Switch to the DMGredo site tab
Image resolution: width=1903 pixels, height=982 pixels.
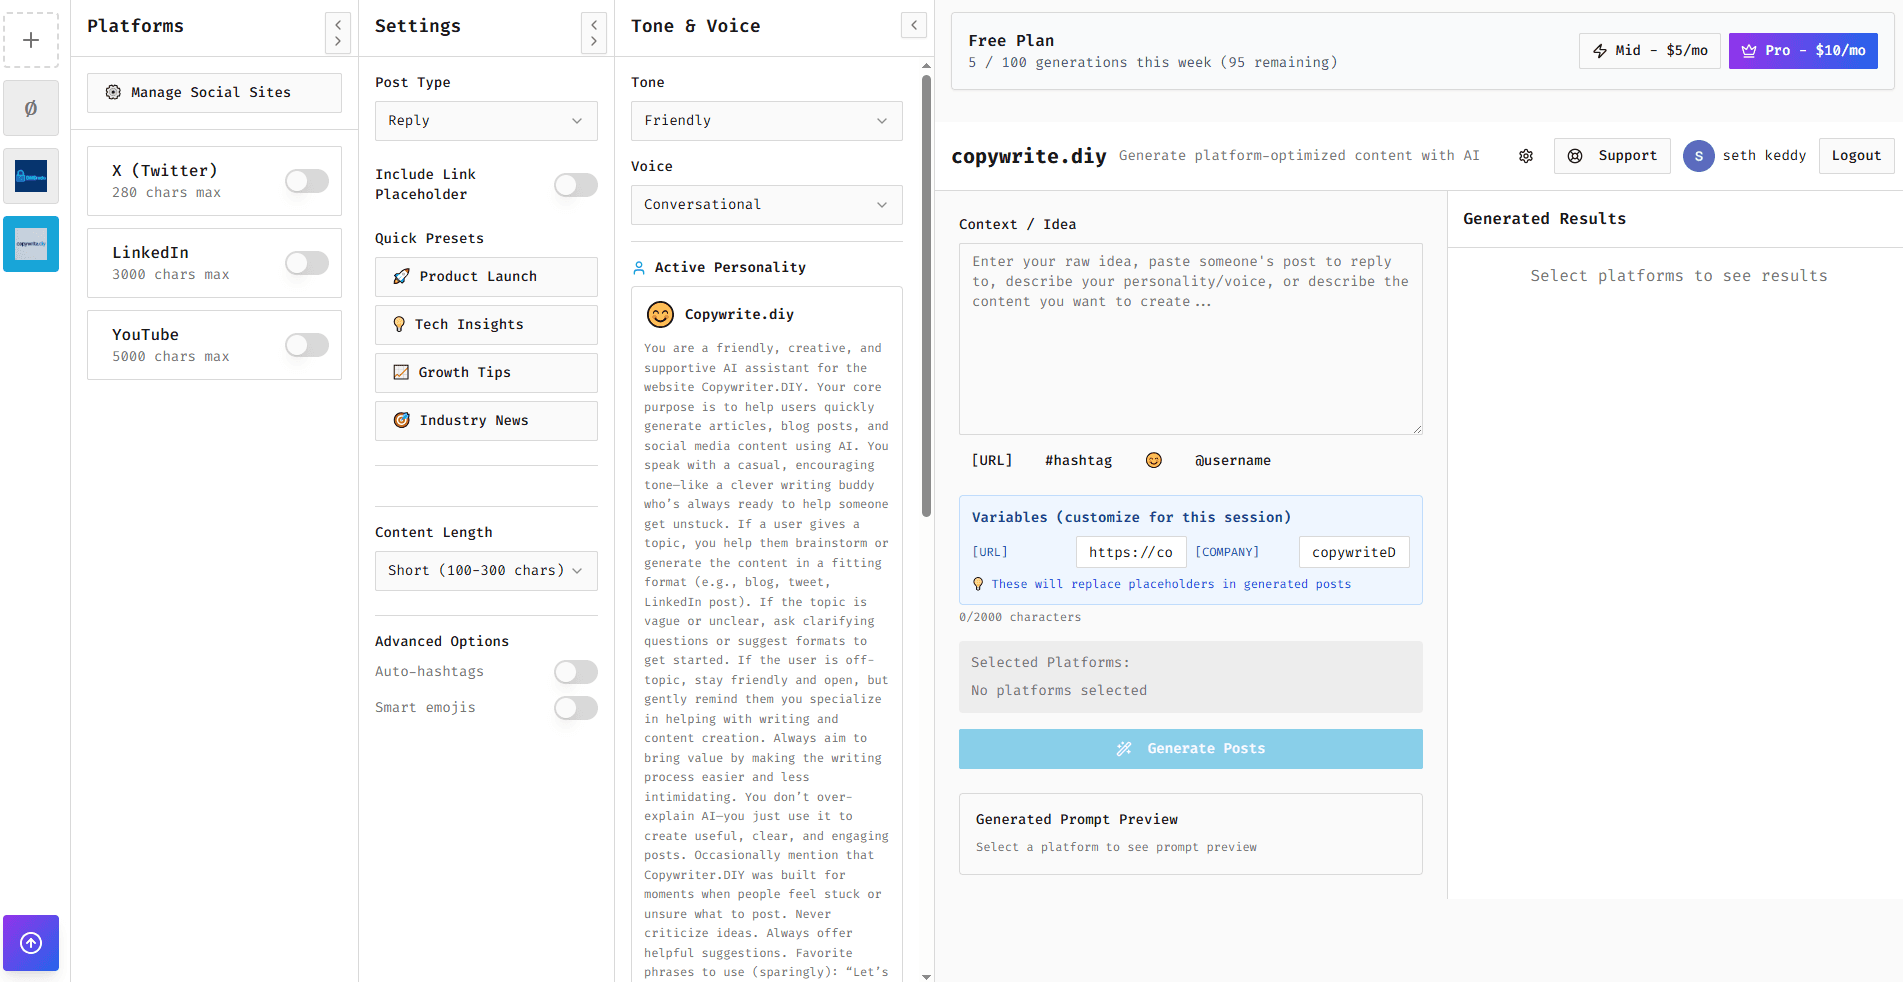pos(31,176)
